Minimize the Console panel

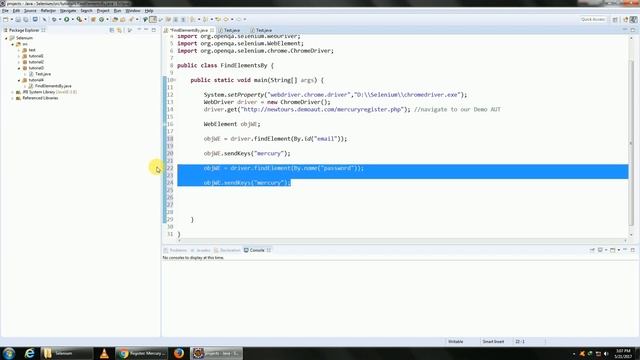[x=625, y=250]
